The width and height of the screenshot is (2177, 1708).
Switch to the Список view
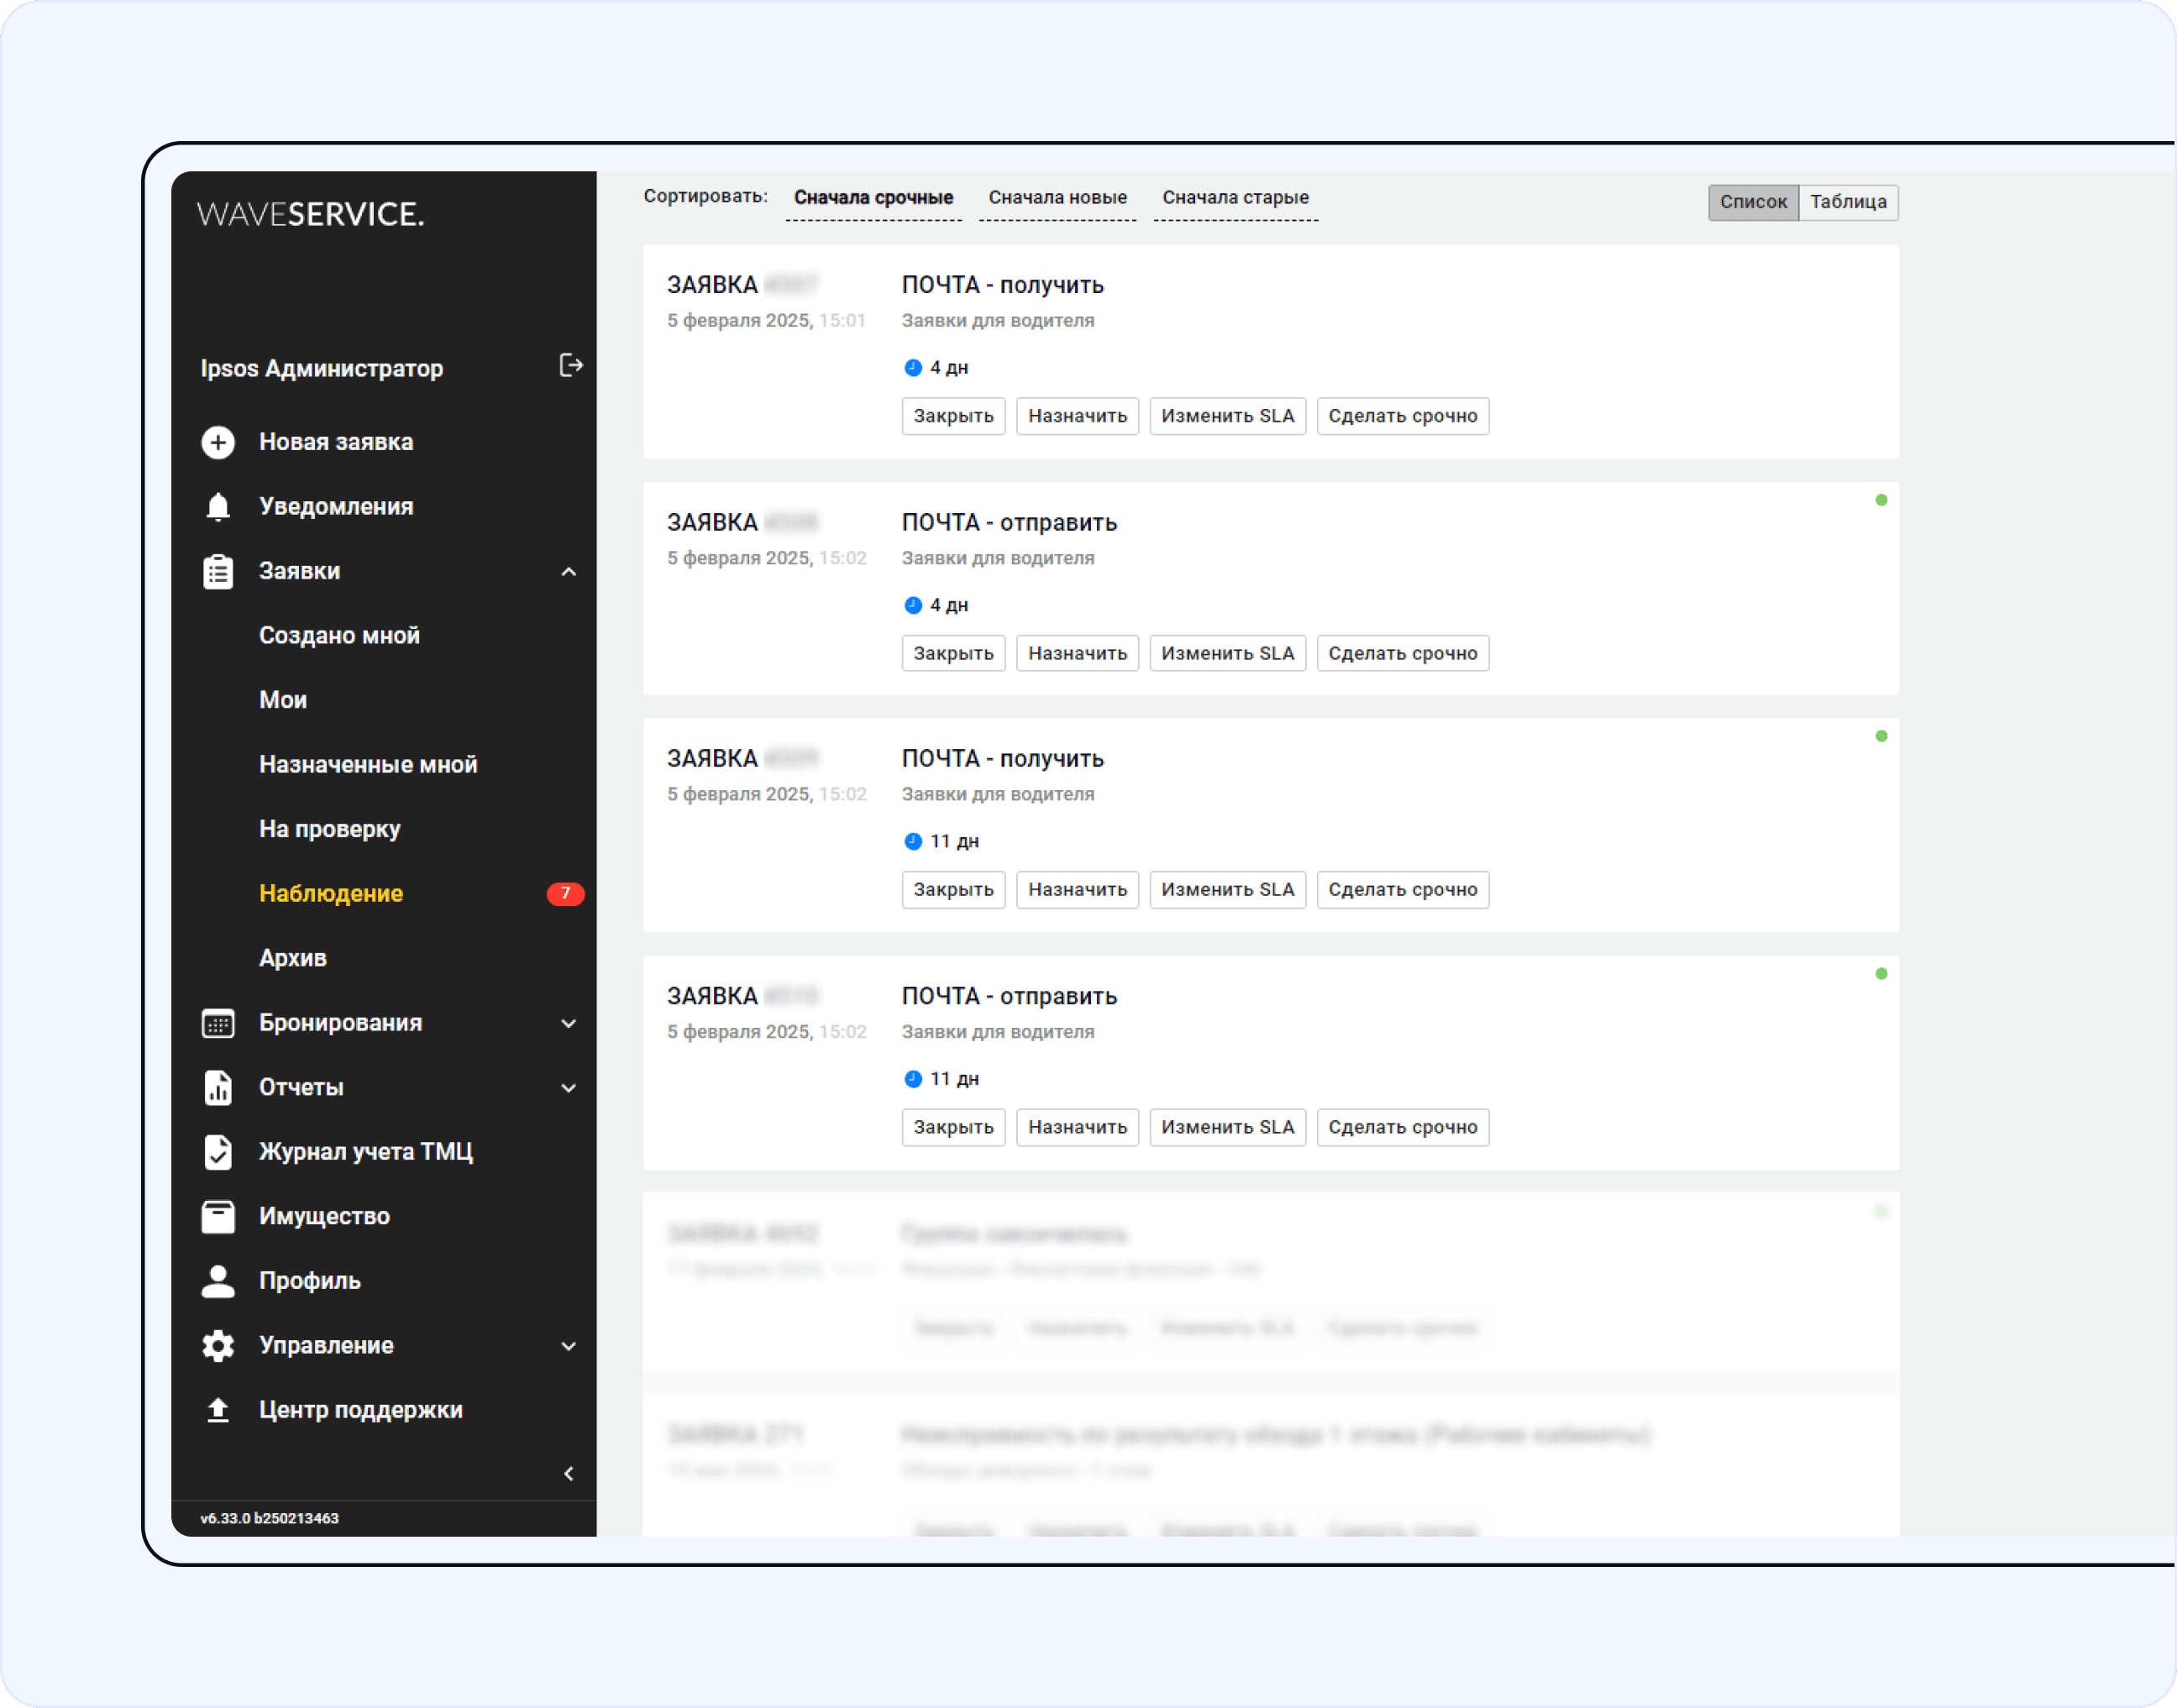tap(1752, 202)
